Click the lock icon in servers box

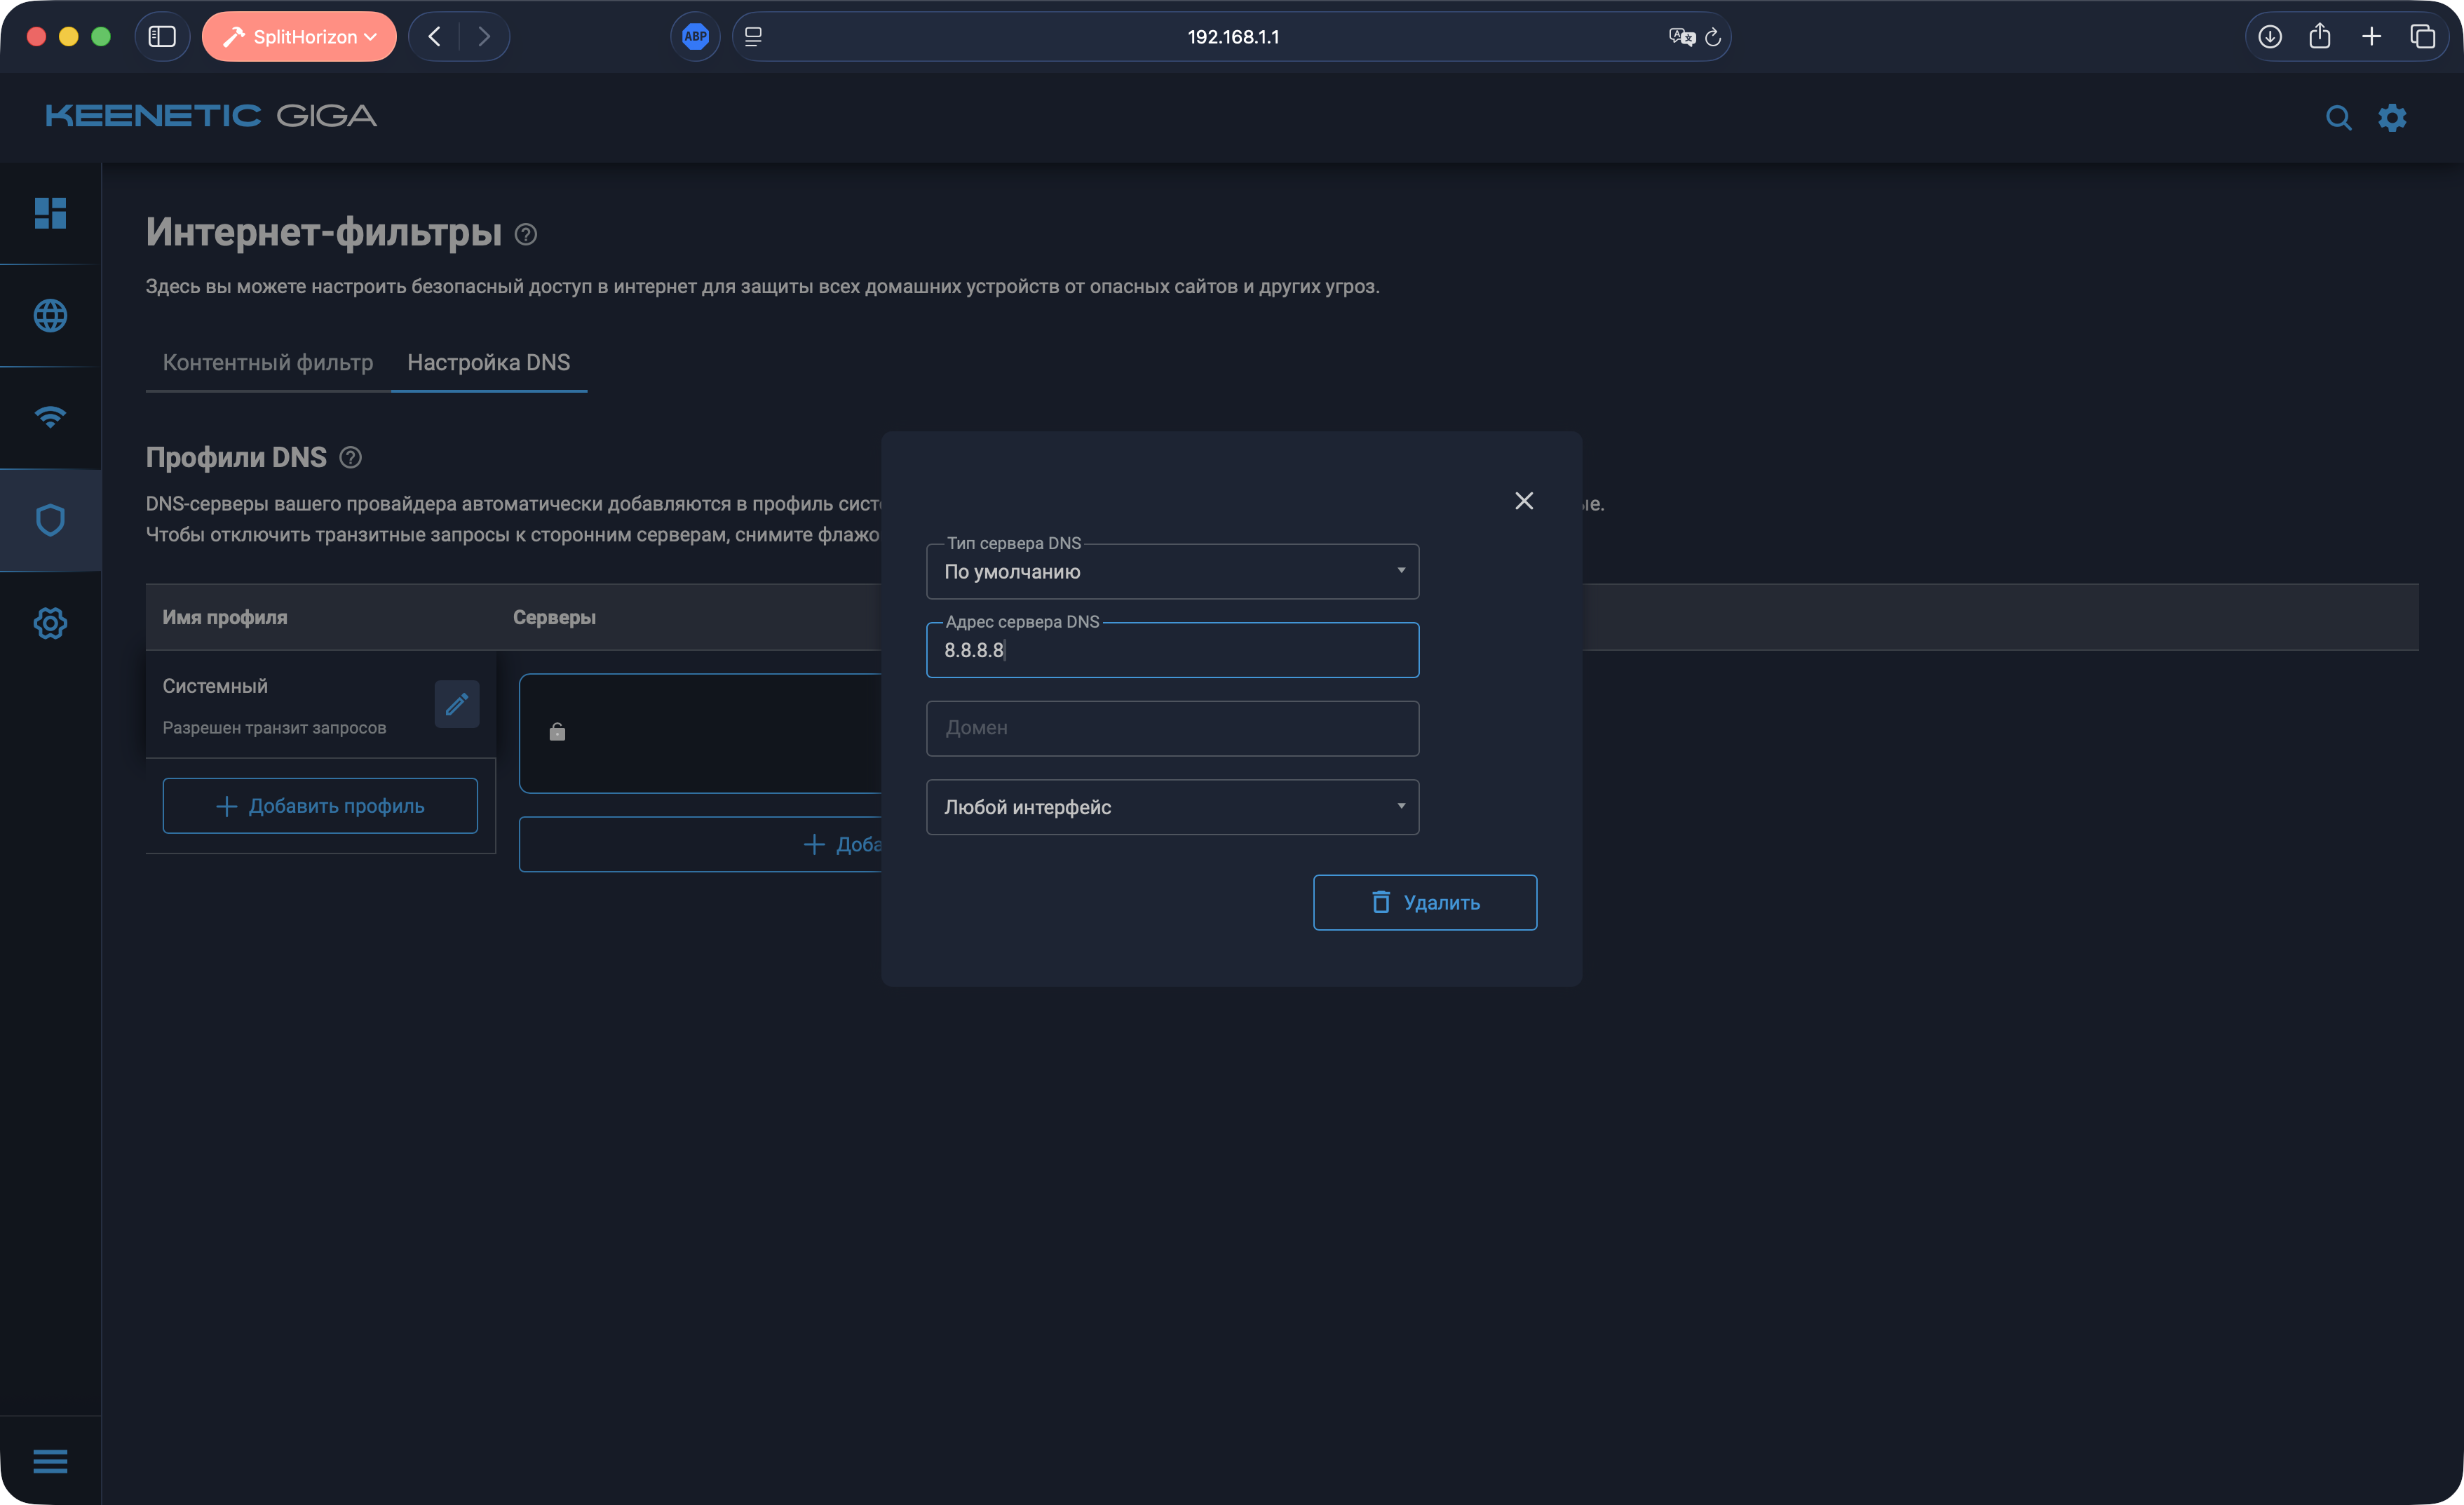click(557, 732)
